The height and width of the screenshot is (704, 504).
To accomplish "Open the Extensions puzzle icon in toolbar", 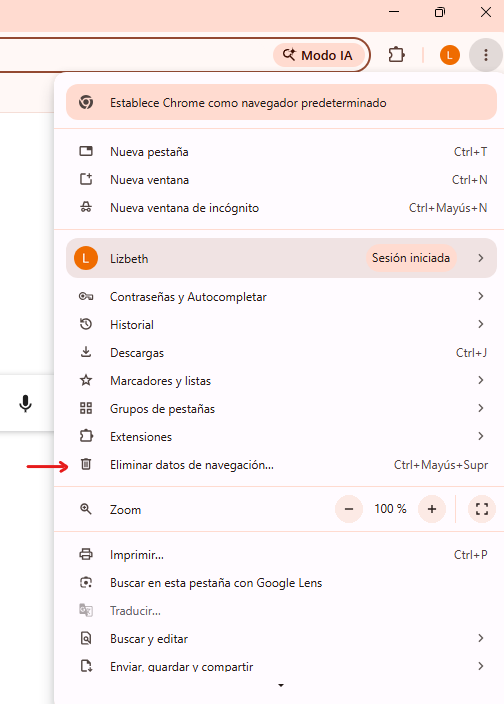I will pyautogui.click(x=396, y=55).
